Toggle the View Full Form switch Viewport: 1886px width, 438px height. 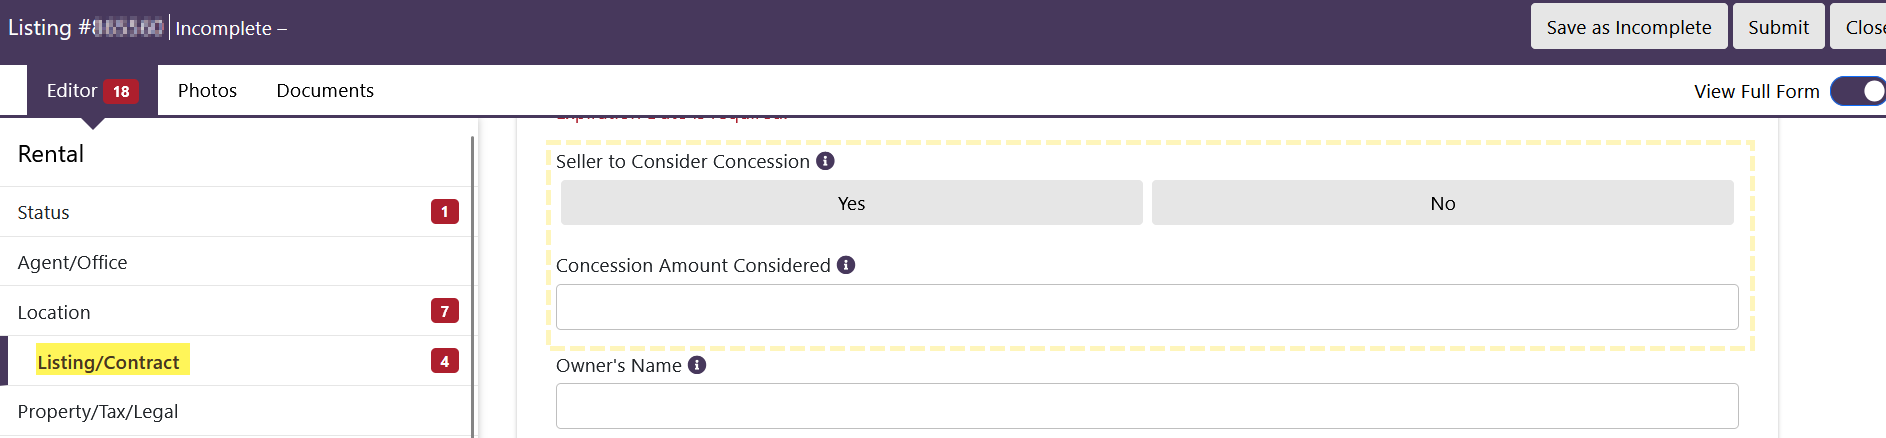point(1859,91)
